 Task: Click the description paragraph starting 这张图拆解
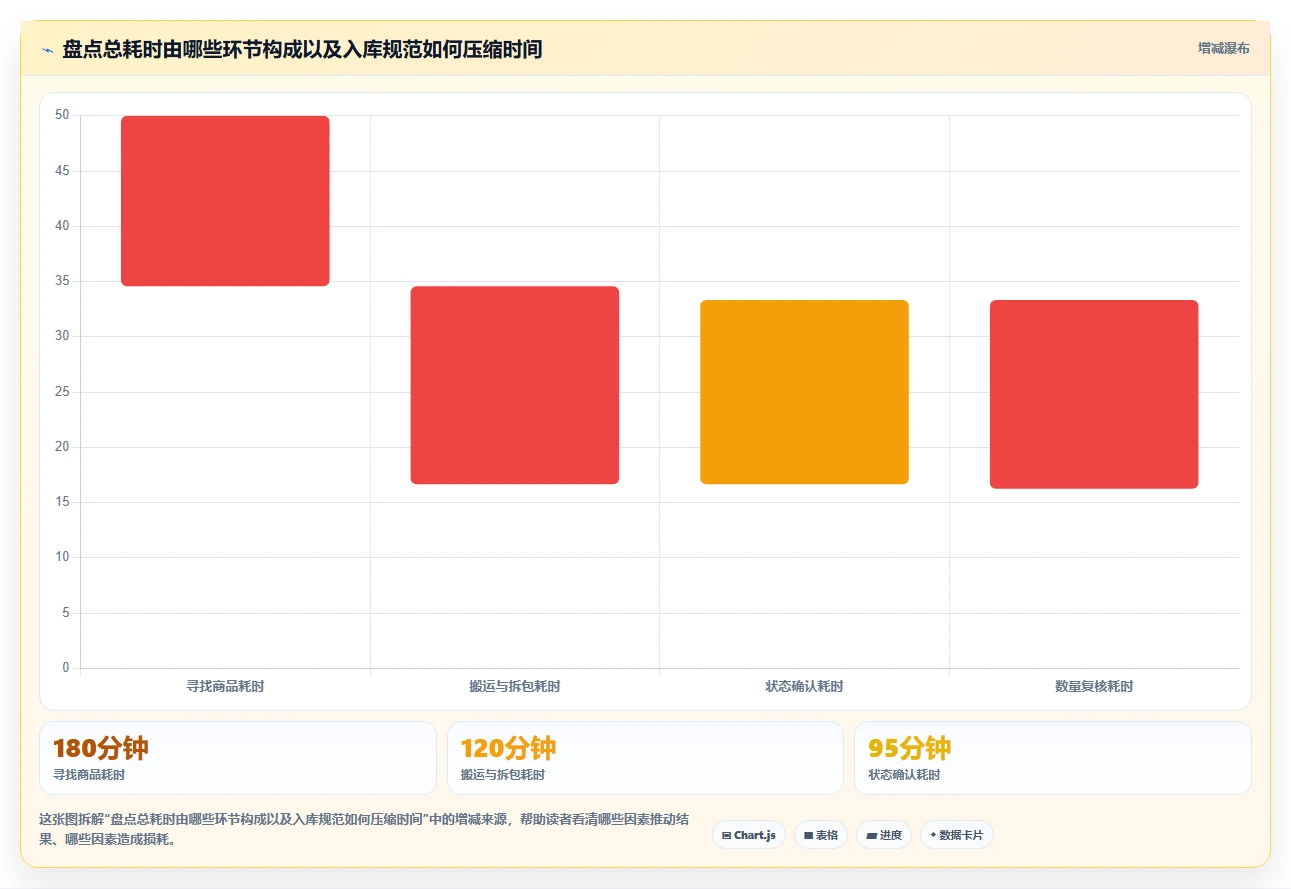363,829
